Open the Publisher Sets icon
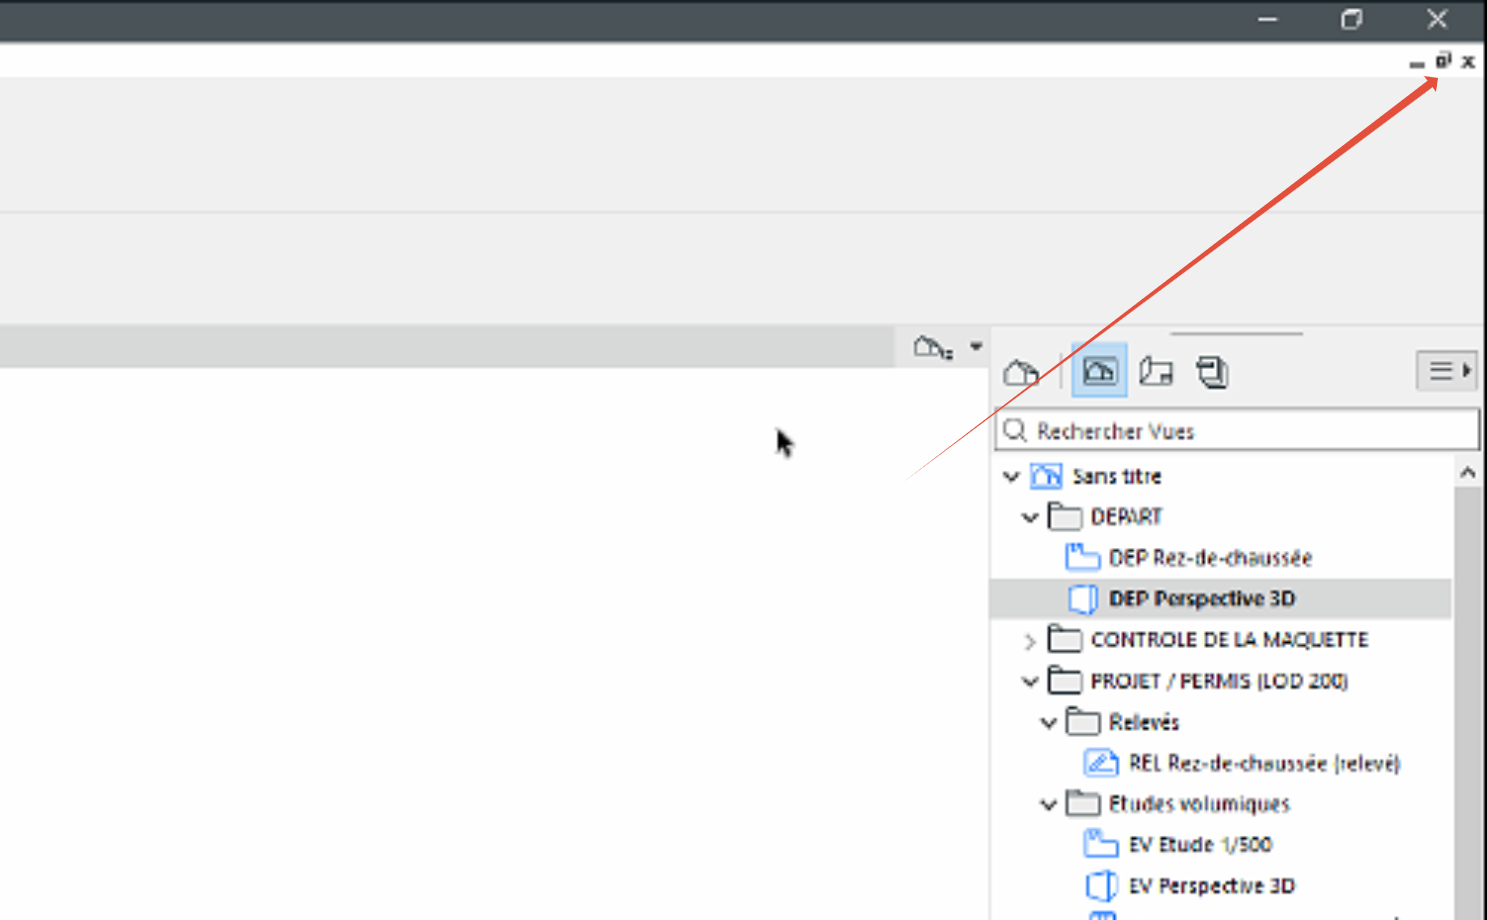 point(1212,372)
